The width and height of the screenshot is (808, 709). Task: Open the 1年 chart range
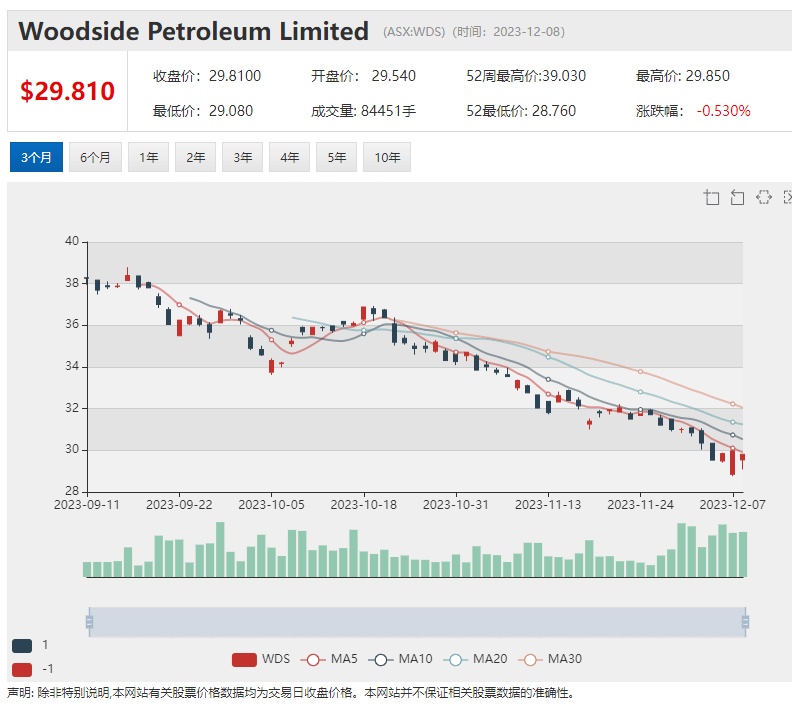(148, 157)
